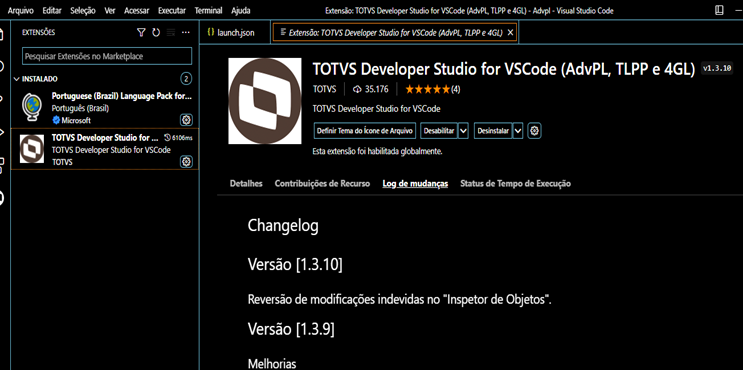Click the Changelog heading
Image resolution: width=743 pixels, height=370 pixels.
click(283, 226)
